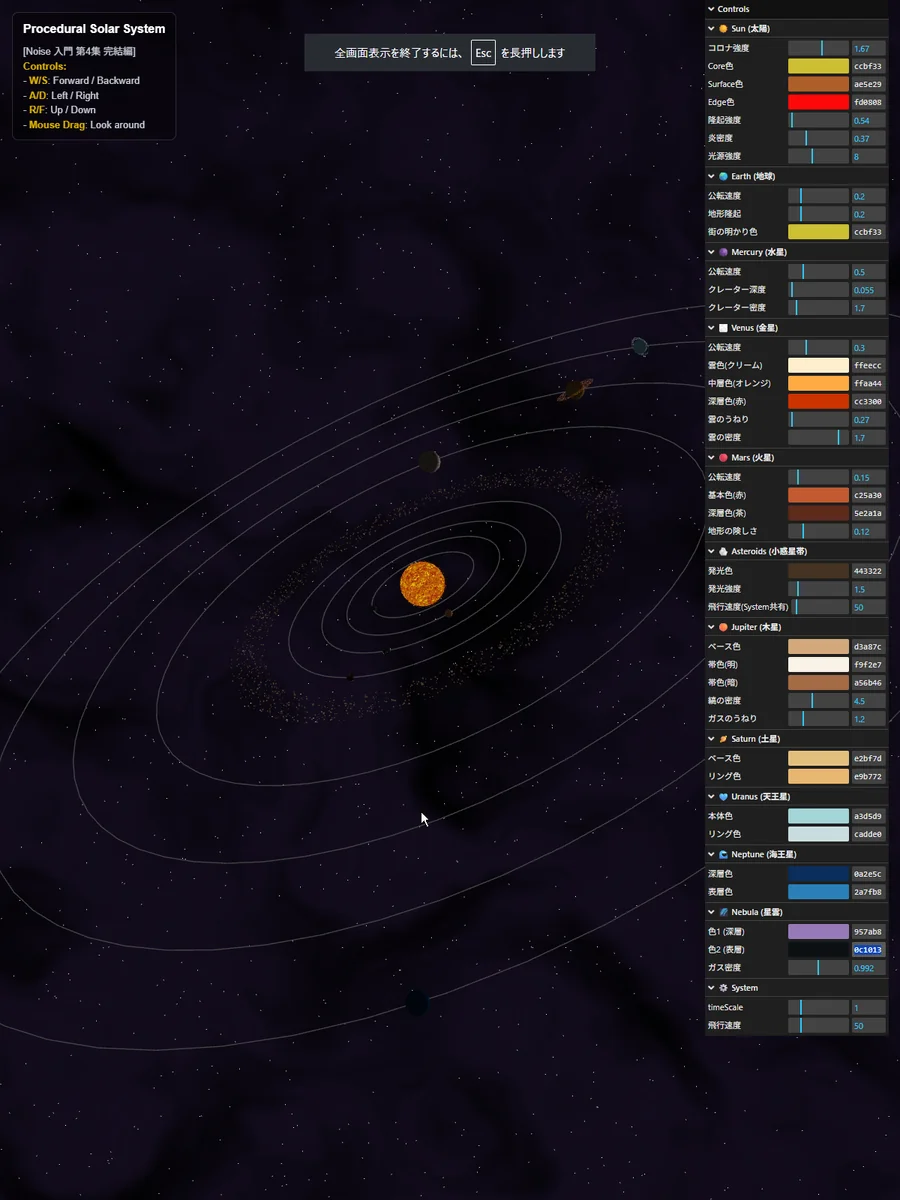900x1200 pixels.
Task: Collapse the Venus section chevron
Action: (711, 328)
